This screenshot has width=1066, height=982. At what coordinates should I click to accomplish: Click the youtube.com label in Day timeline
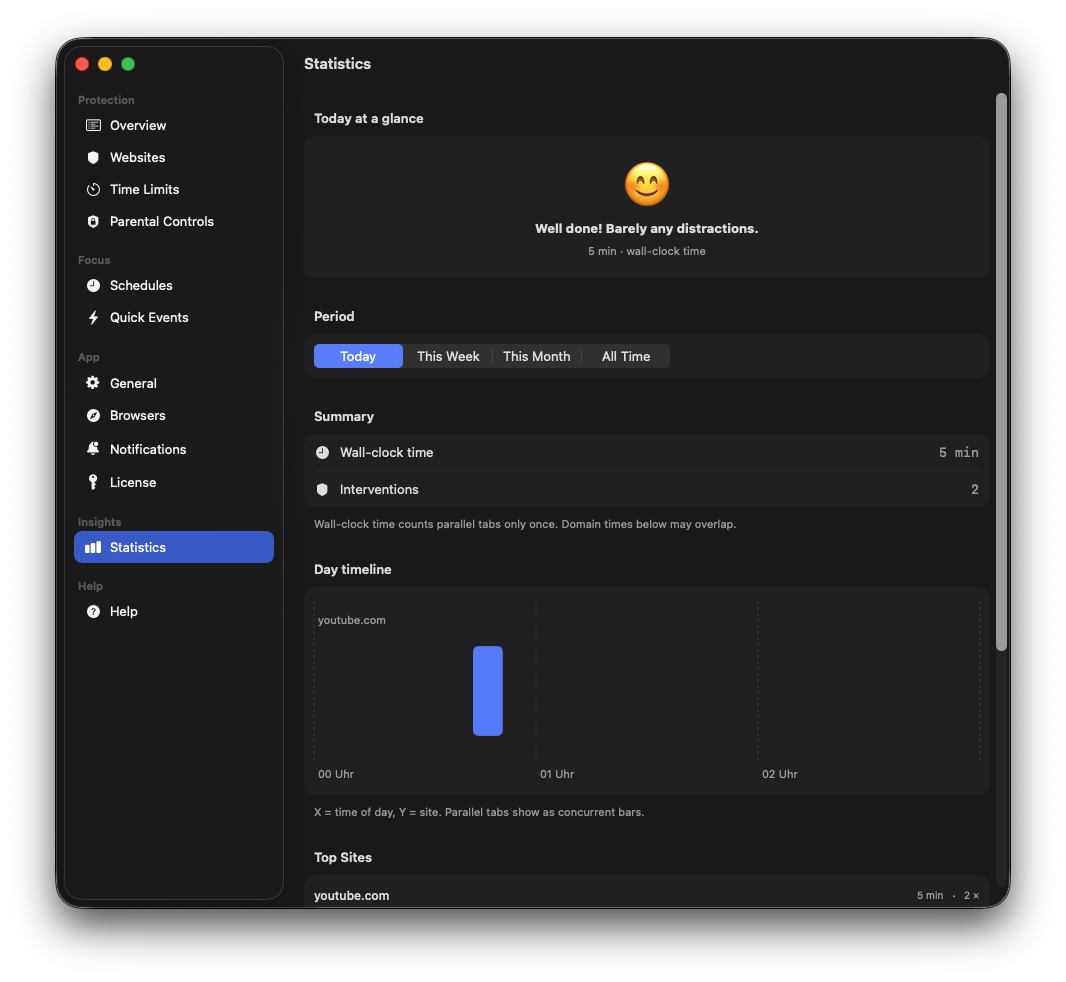[351, 620]
